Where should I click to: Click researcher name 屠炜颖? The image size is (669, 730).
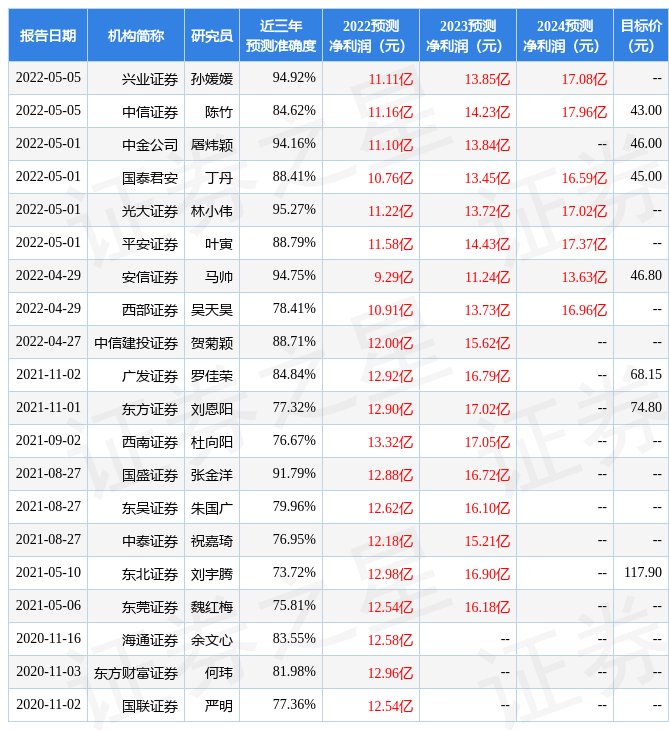212,145
